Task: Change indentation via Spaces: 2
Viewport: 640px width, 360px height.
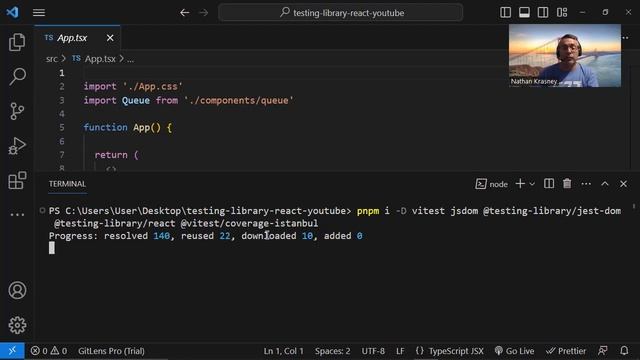Action: click(x=332, y=351)
